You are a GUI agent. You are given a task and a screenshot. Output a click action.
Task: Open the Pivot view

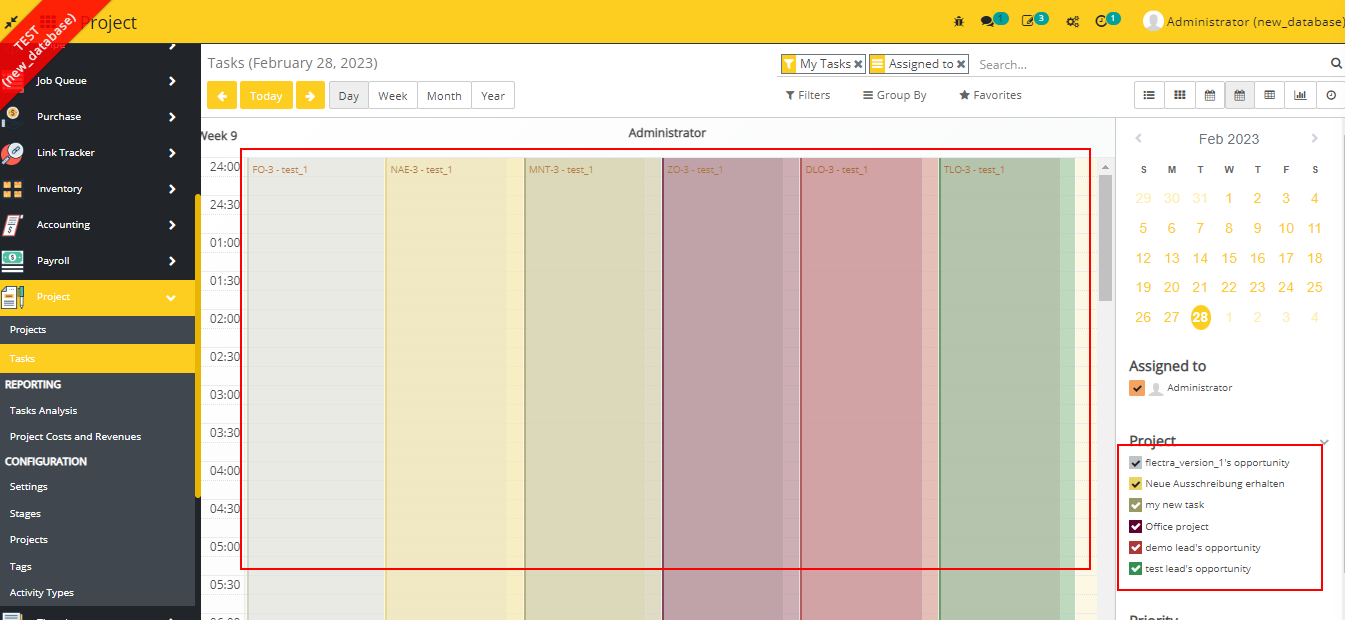pos(1269,94)
